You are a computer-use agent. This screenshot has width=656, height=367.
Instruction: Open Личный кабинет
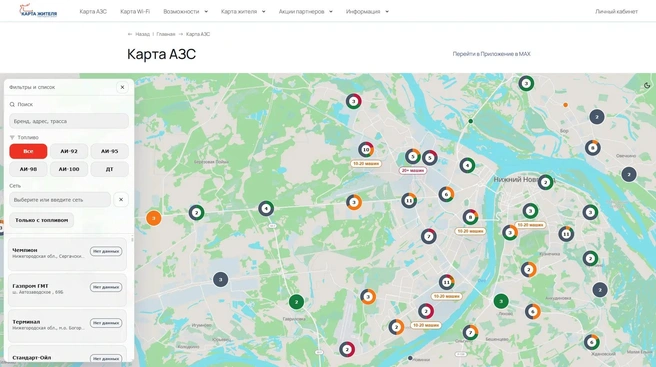click(x=616, y=12)
